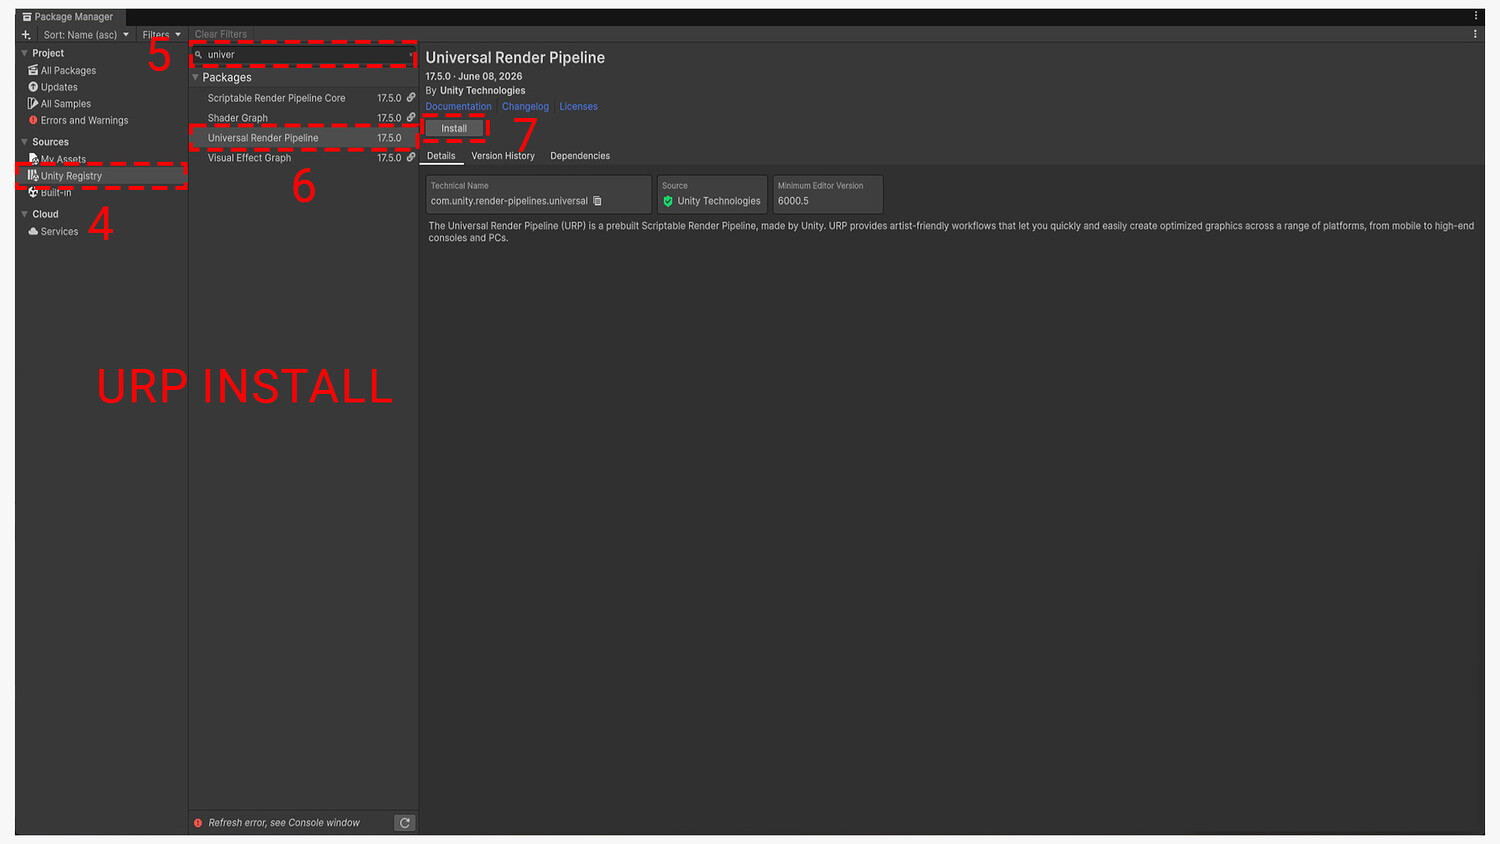Screen dimensions: 1500x844
Task: Collapse the Sources section arrow
Action: point(25,142)
